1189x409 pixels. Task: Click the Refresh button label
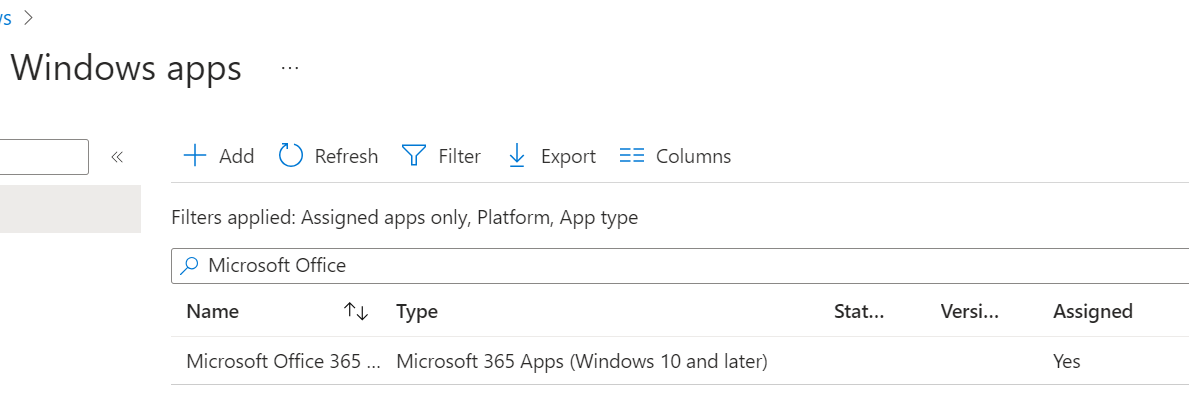pyautogui.click(x=347, y=156)
